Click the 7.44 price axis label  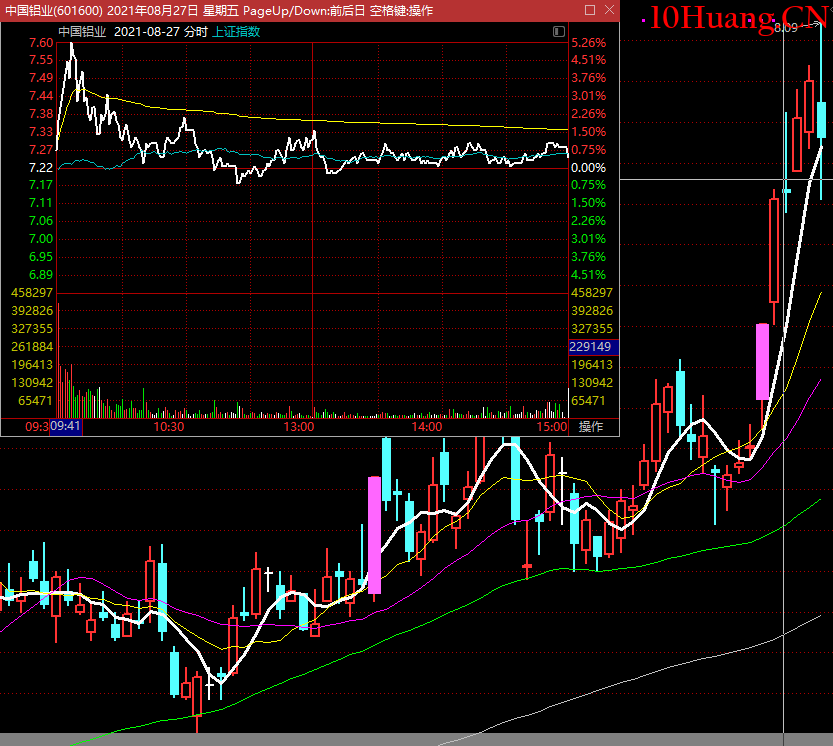tap(41, 96)
